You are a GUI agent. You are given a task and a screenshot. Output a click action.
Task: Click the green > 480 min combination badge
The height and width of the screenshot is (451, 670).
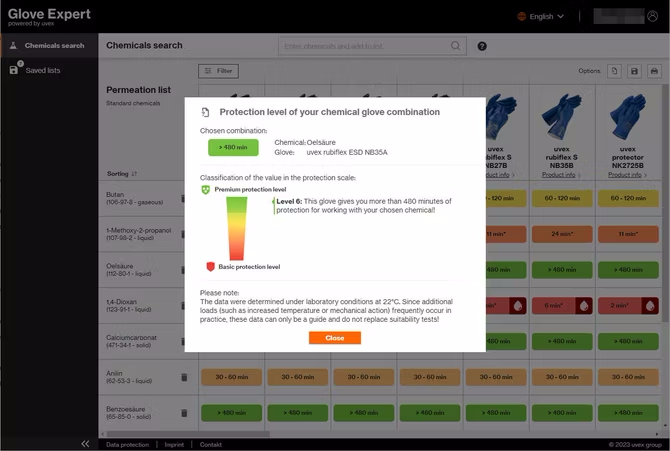233,147
